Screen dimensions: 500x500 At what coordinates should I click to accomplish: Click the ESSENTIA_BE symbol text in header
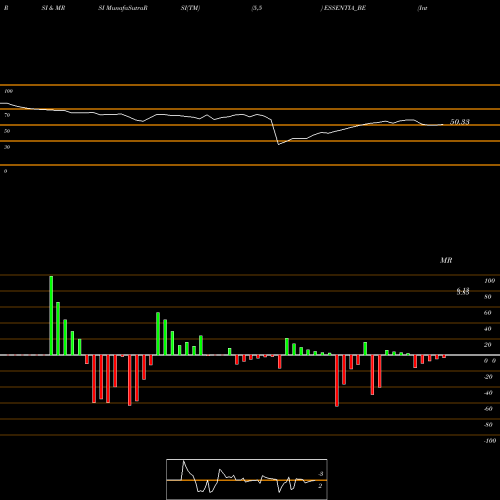[345, 8]
